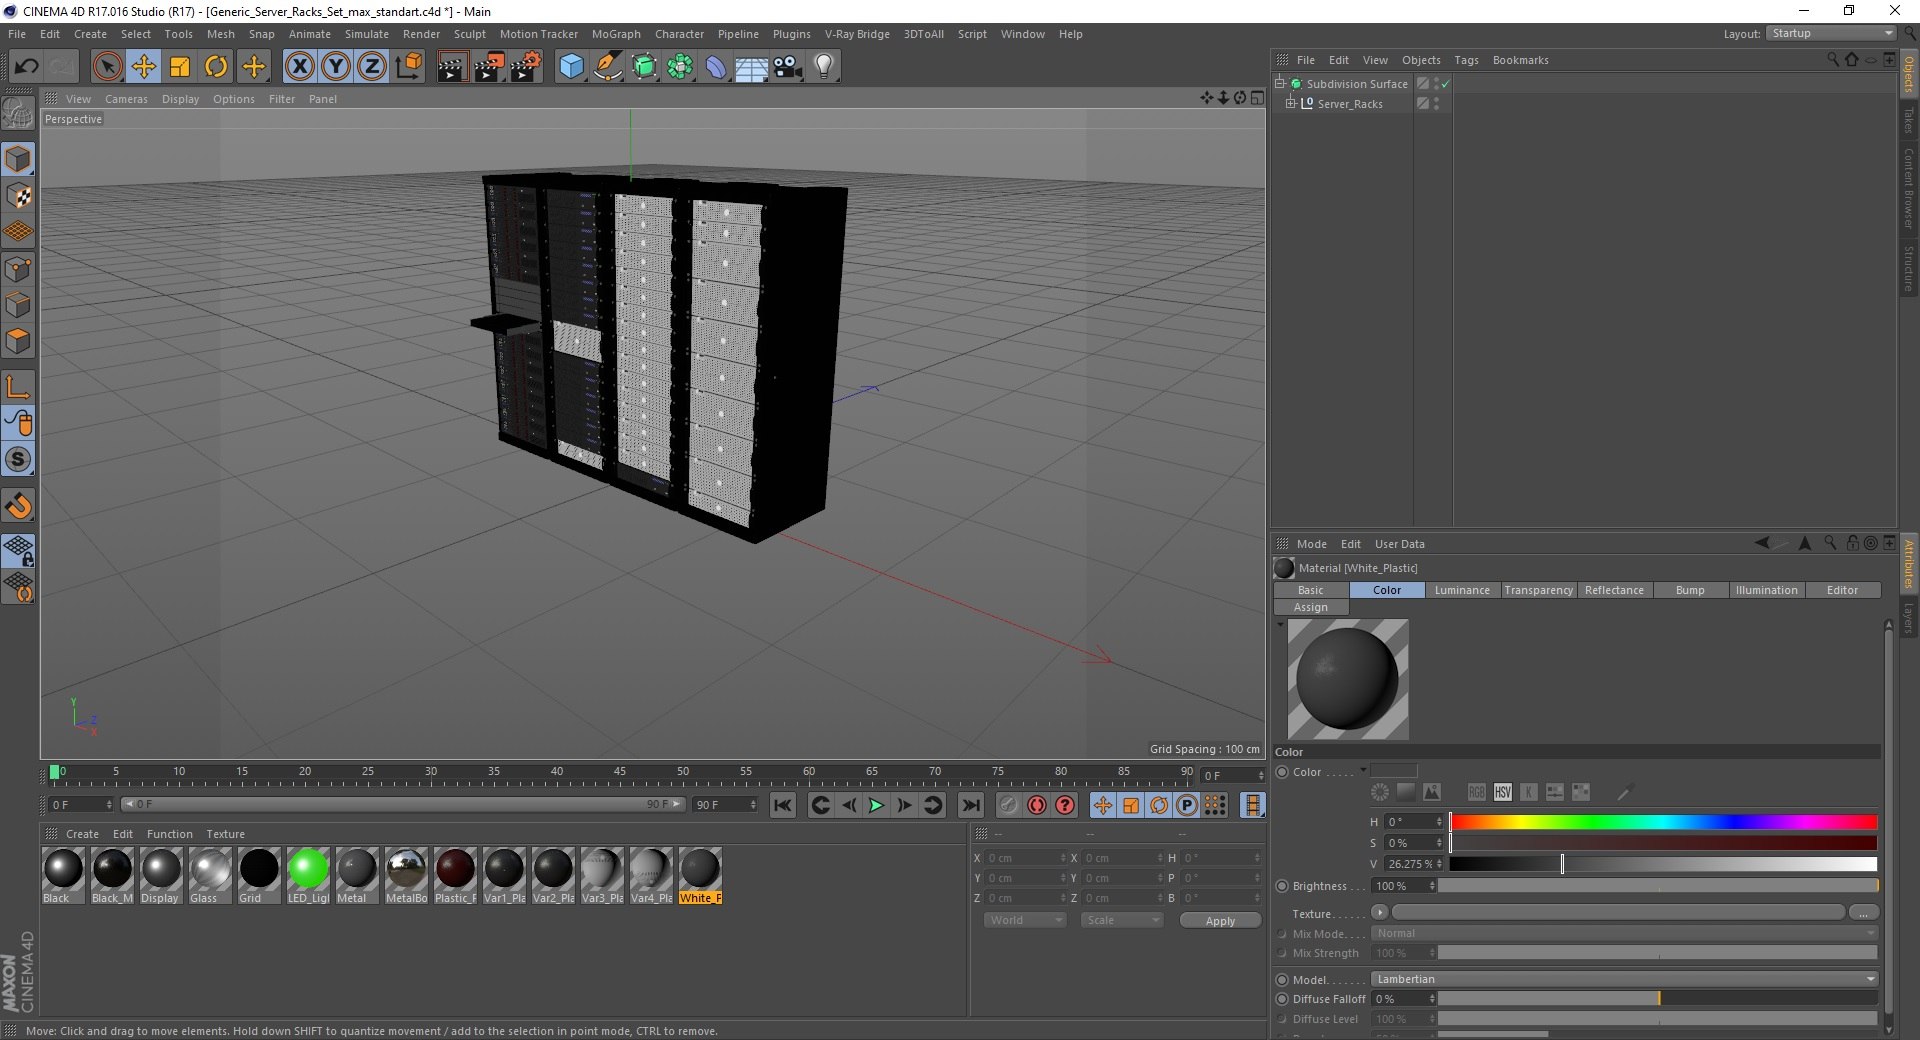Activate the Rotate tool
The height and width of the screenshot is (1040, 1920).
(x=216, y=67)
